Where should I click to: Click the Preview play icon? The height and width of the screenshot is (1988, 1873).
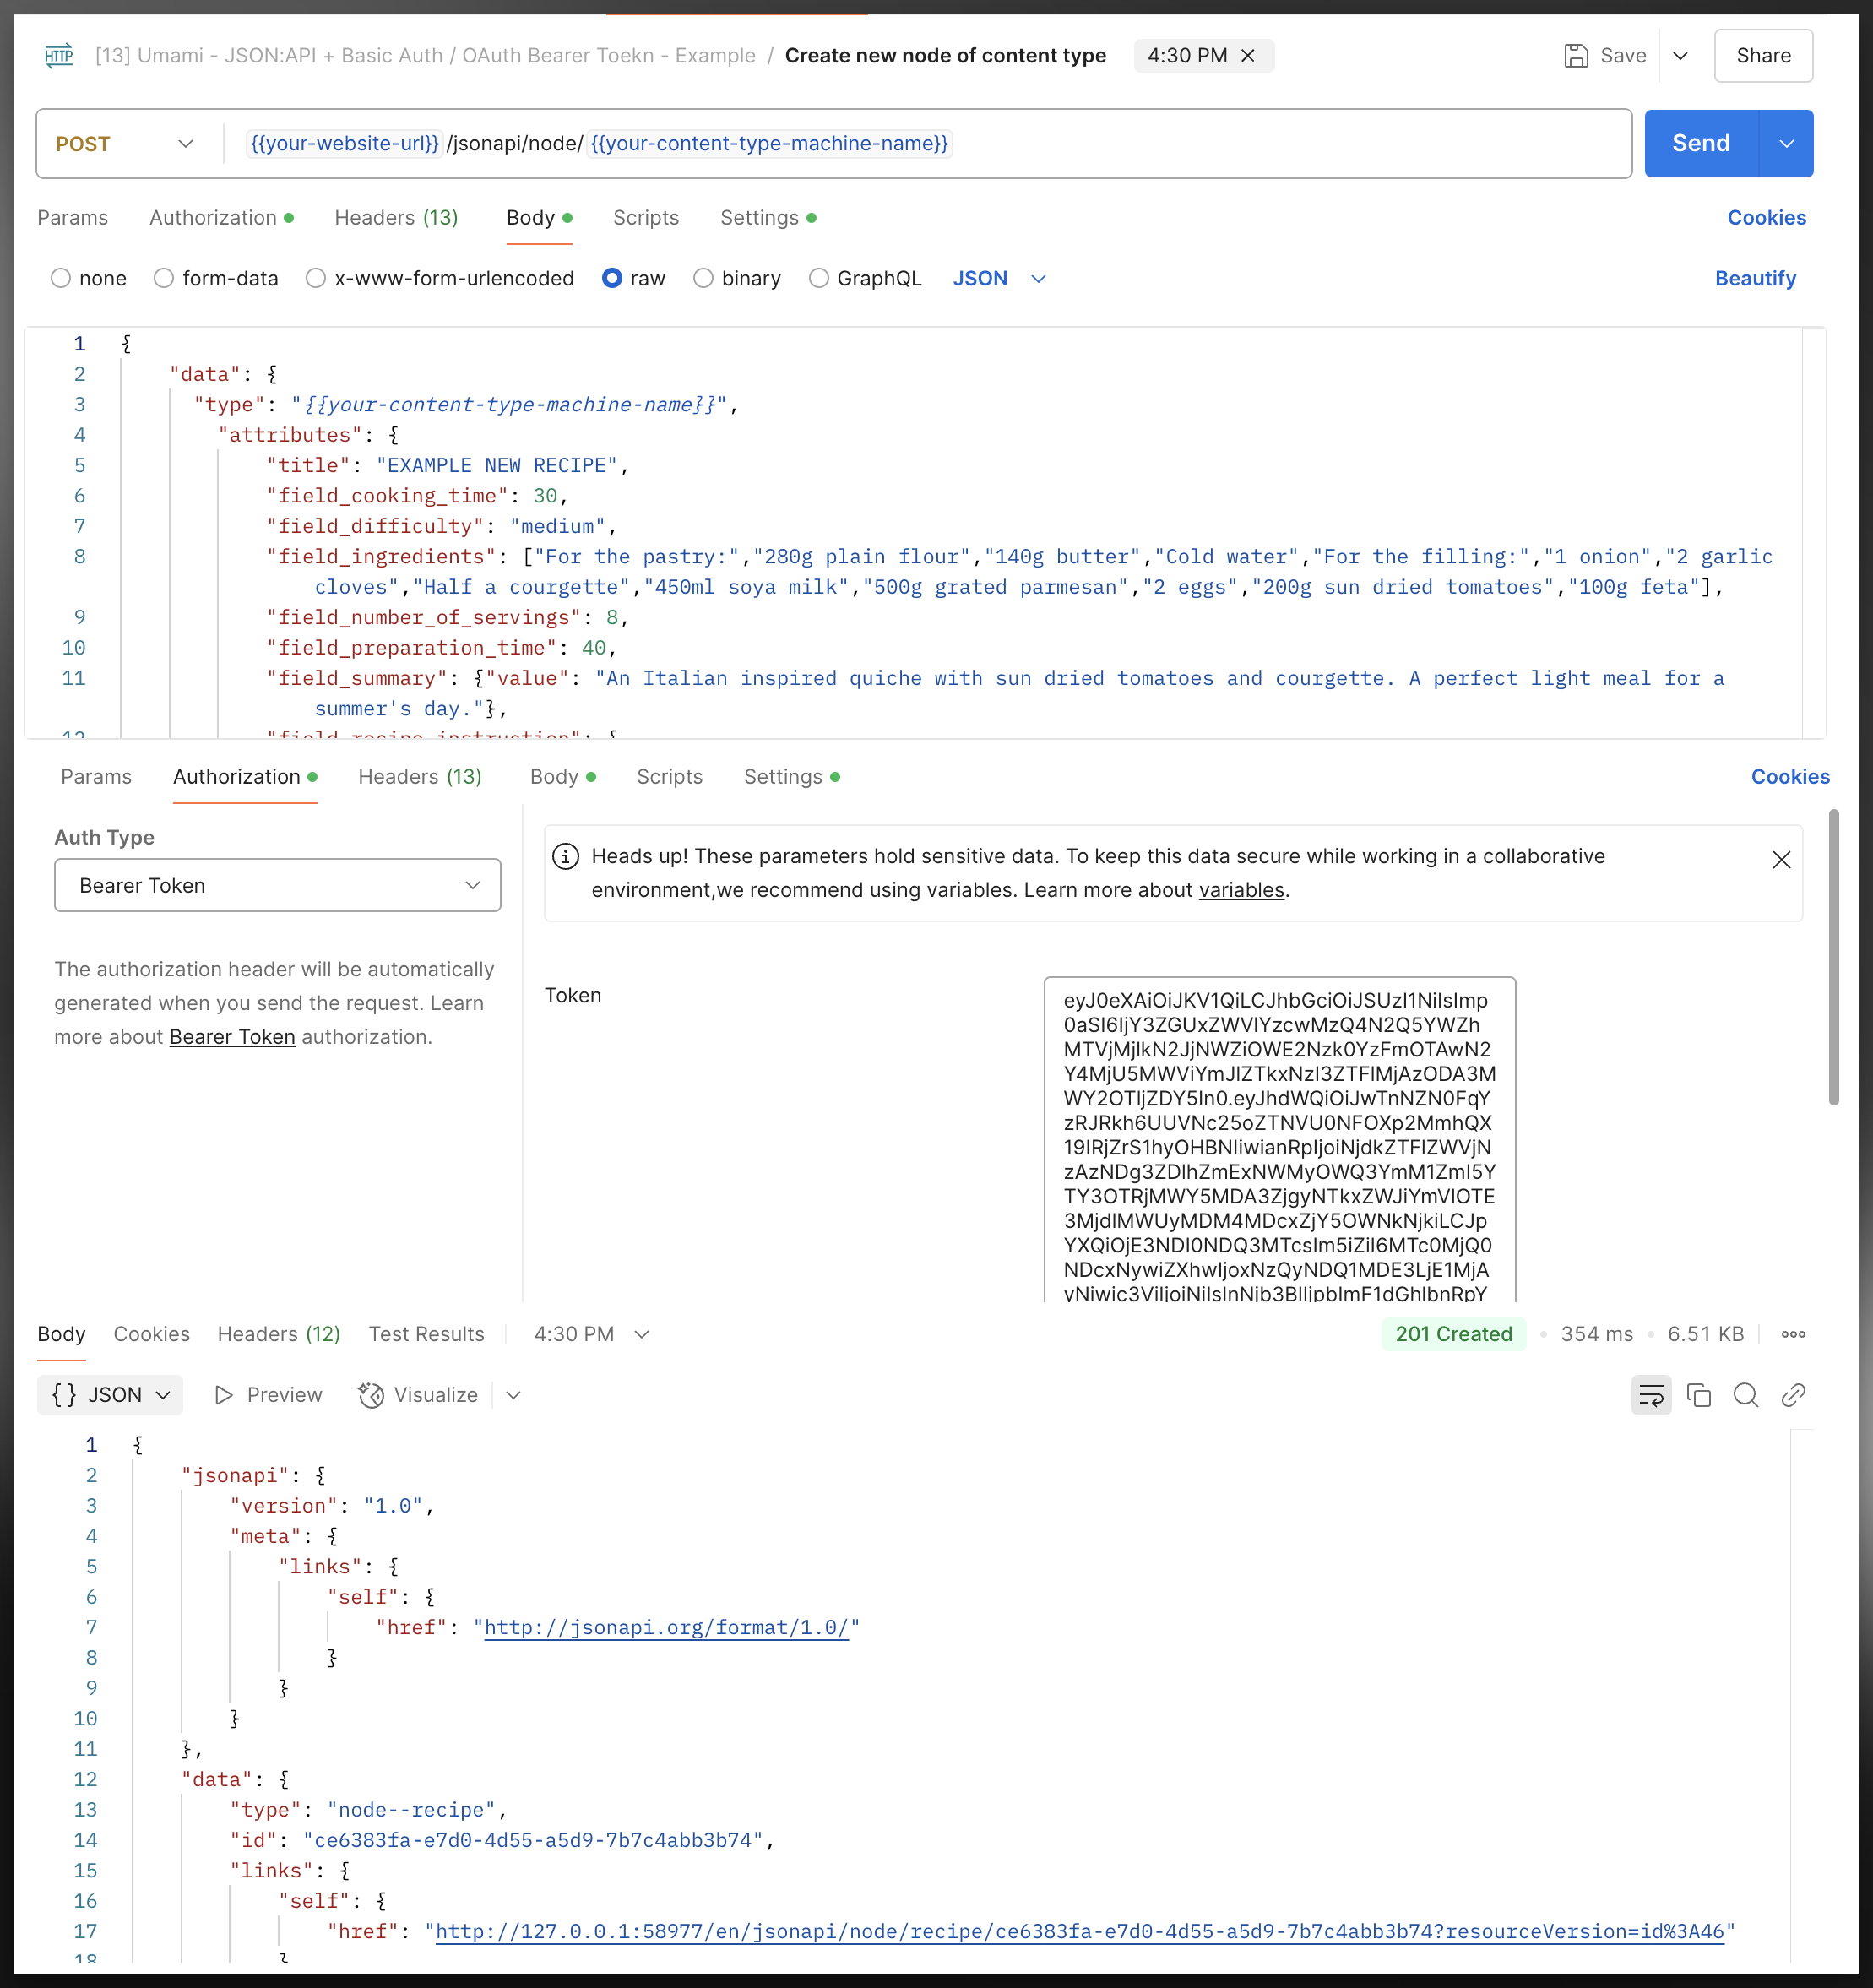click(224, 1395)
